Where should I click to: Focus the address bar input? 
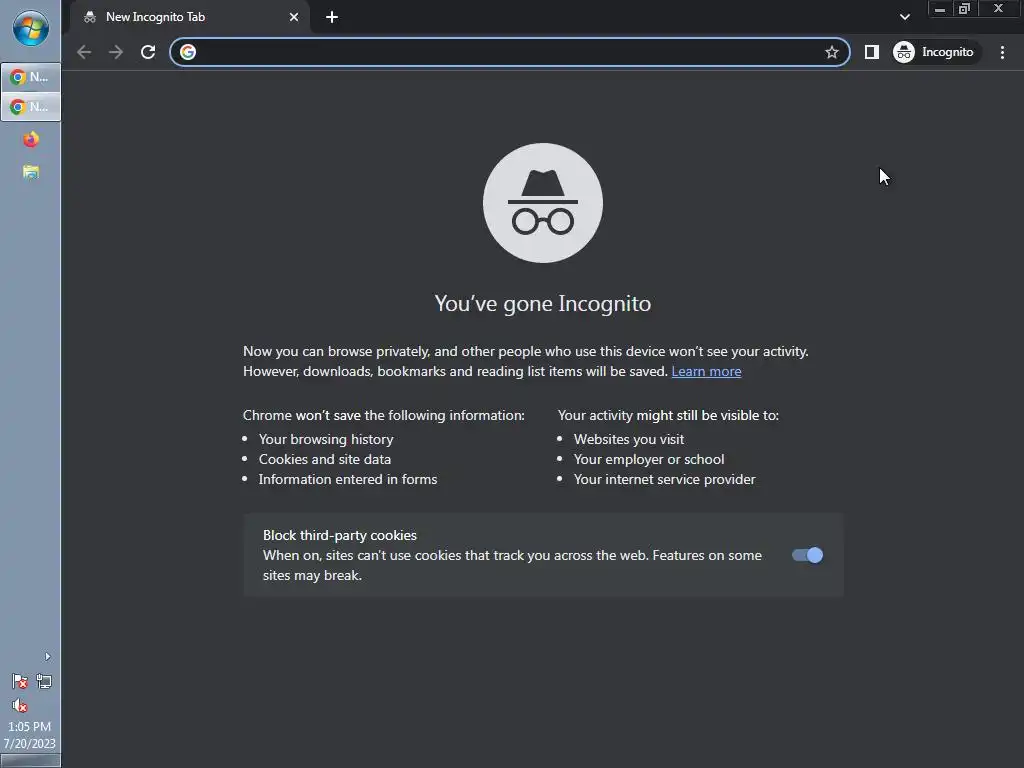click(x=509, y=52)
